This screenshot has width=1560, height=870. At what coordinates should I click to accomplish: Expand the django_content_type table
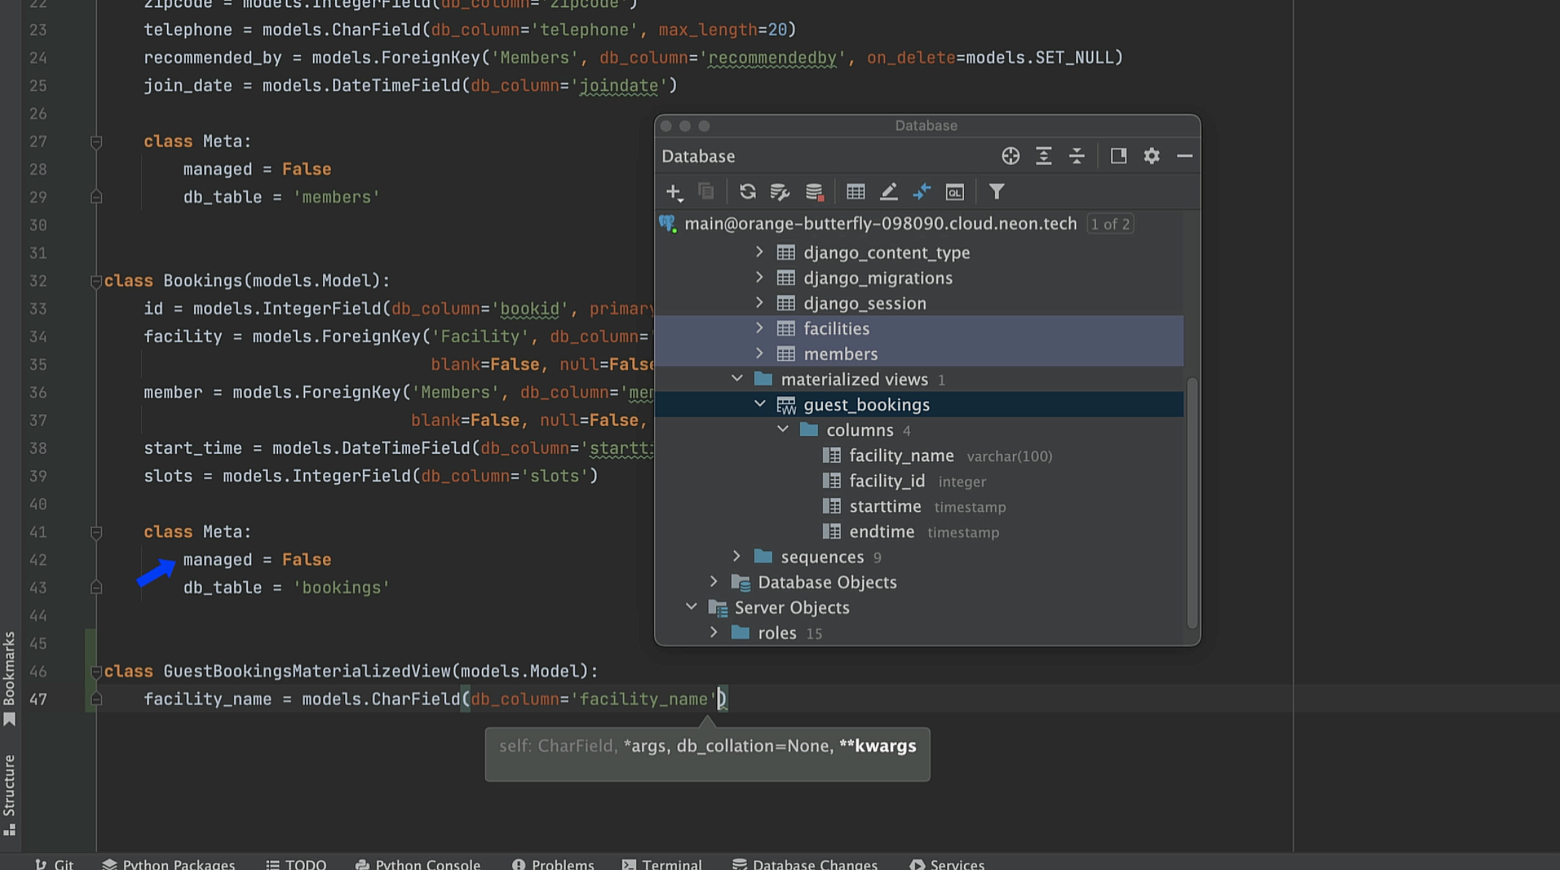coord(759,252)
